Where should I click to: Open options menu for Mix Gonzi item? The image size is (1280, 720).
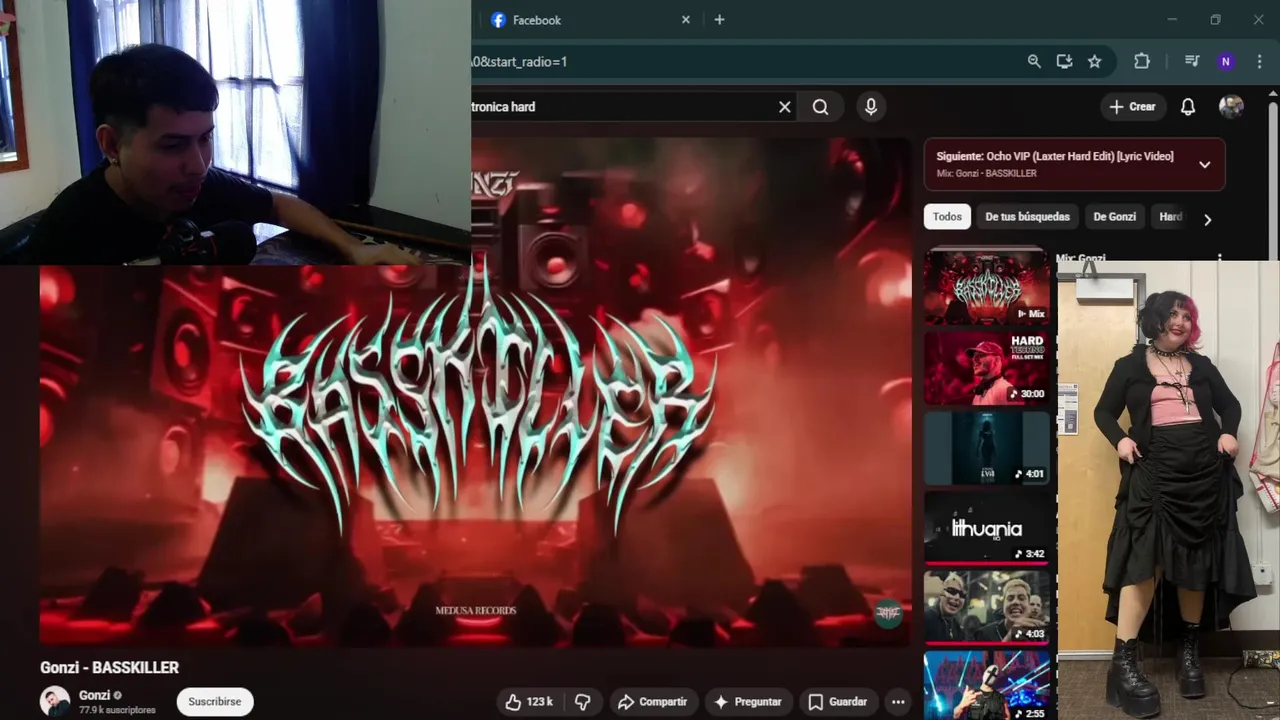(1219, 258)
